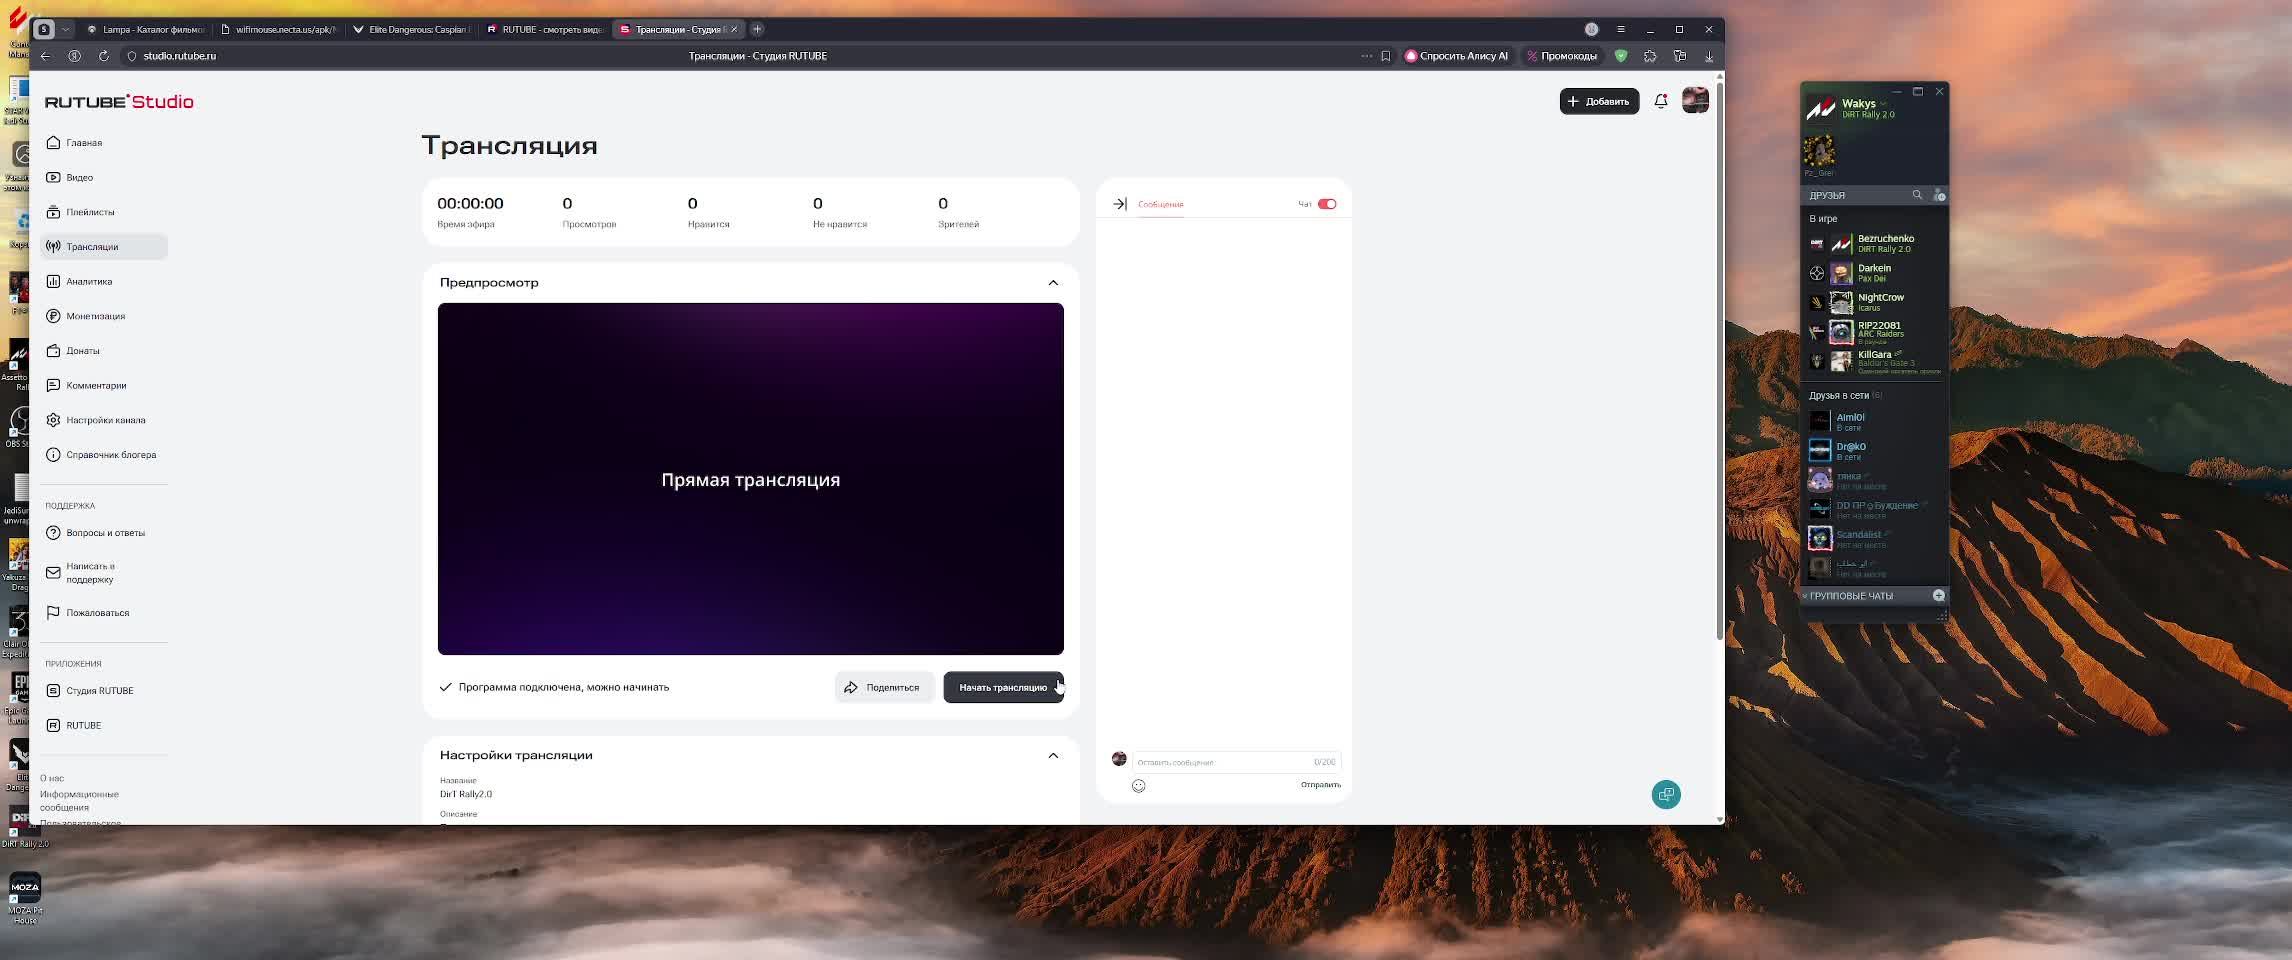Click the add friend icon in Steam
The image size is (2292, 960).
pyautogui.click(x=1939, y=195)
